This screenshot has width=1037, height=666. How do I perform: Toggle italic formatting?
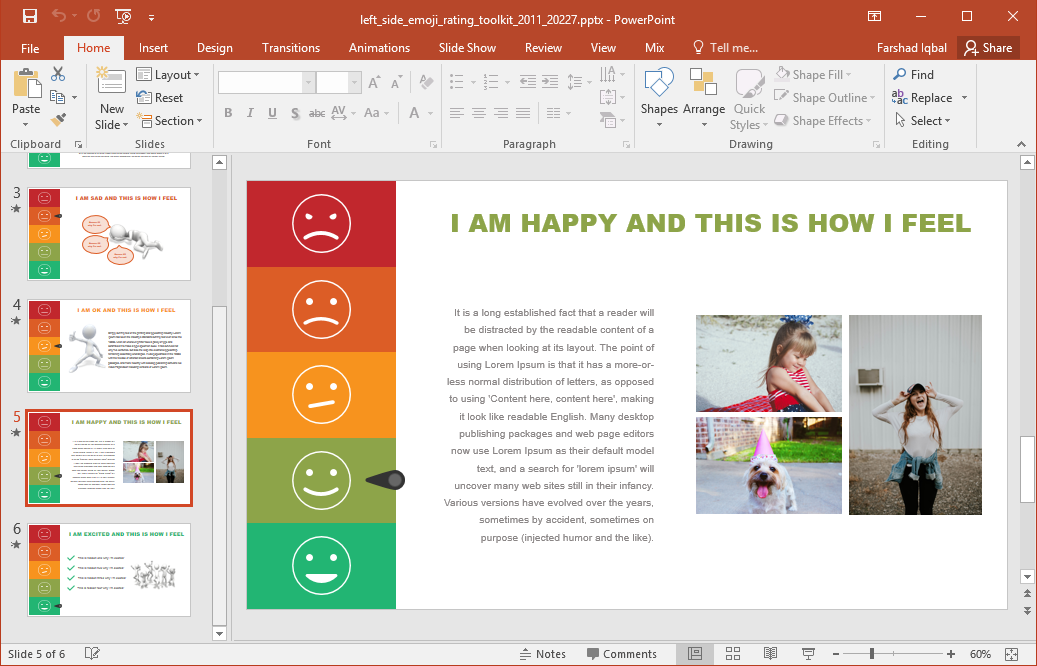[x=250, y=113]
